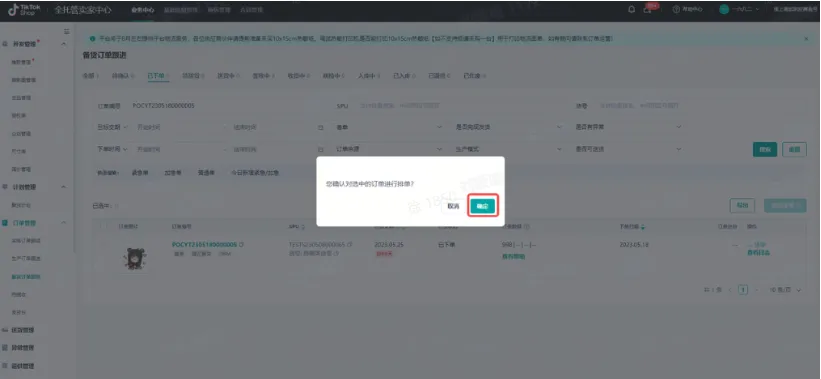Click the bear product thumbnail
821x379 pixels.
tap(134, 258)
